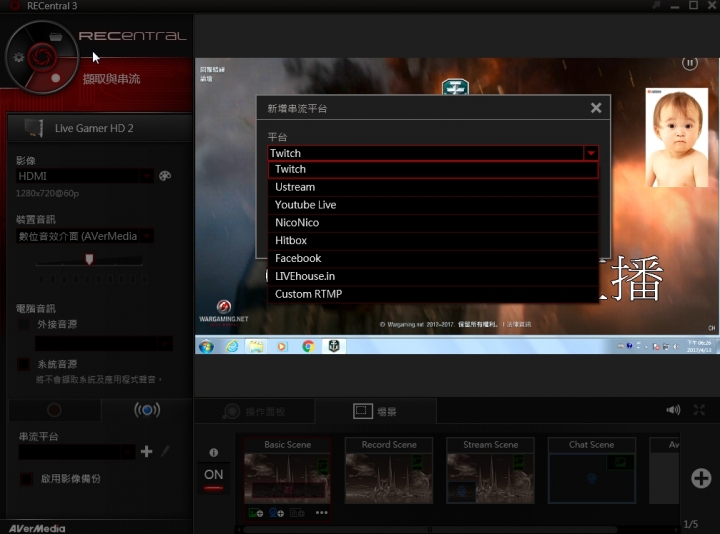Click the detach window icon in title bar
The width and height of the screenshot is (720, 534).
(x=656, y=5)
